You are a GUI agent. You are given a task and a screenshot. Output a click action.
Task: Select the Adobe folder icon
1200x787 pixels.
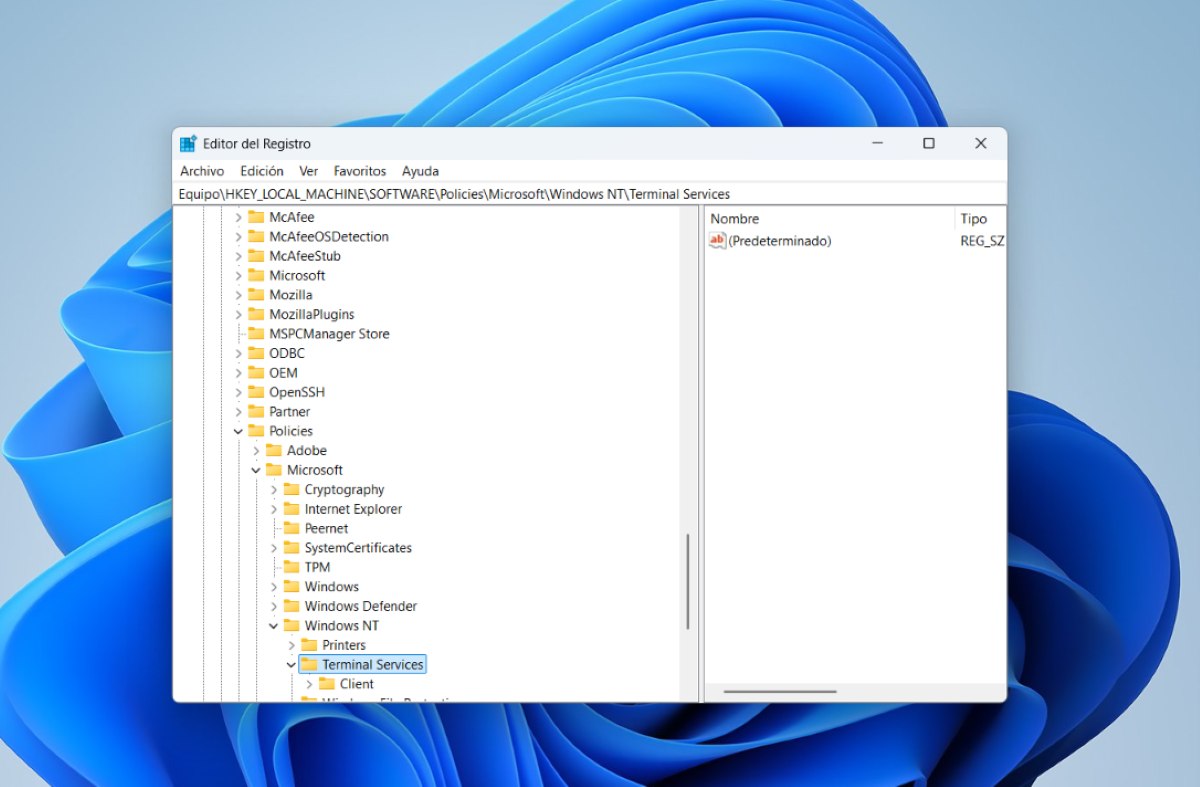coord(274,451)
